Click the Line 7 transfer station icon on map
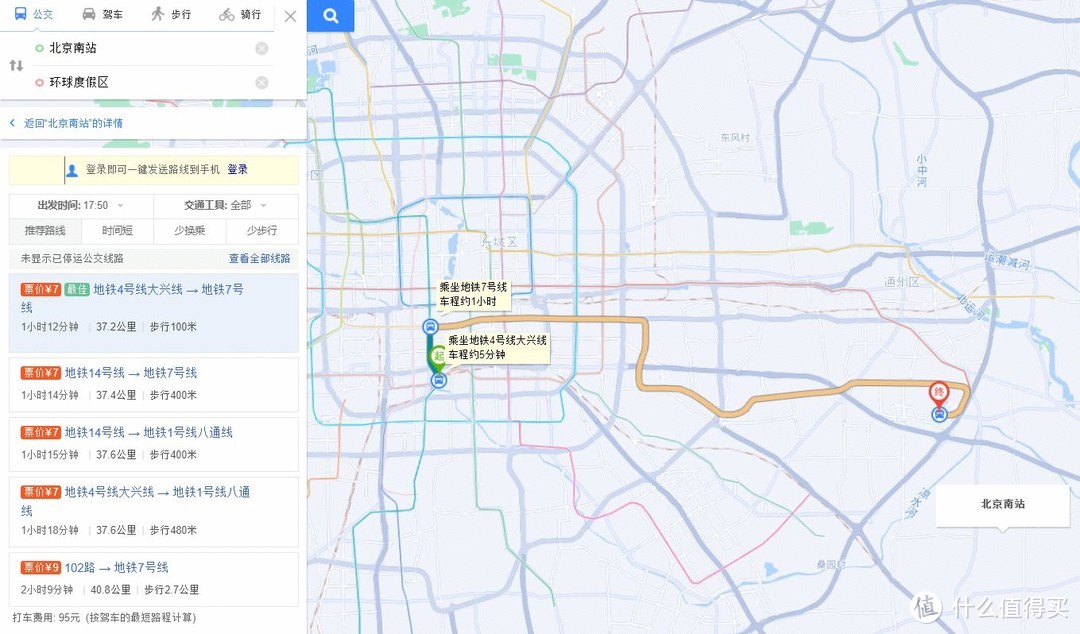Image resolution: width=1080 pixels, height=634 pixels. click(x=430, y=326)
